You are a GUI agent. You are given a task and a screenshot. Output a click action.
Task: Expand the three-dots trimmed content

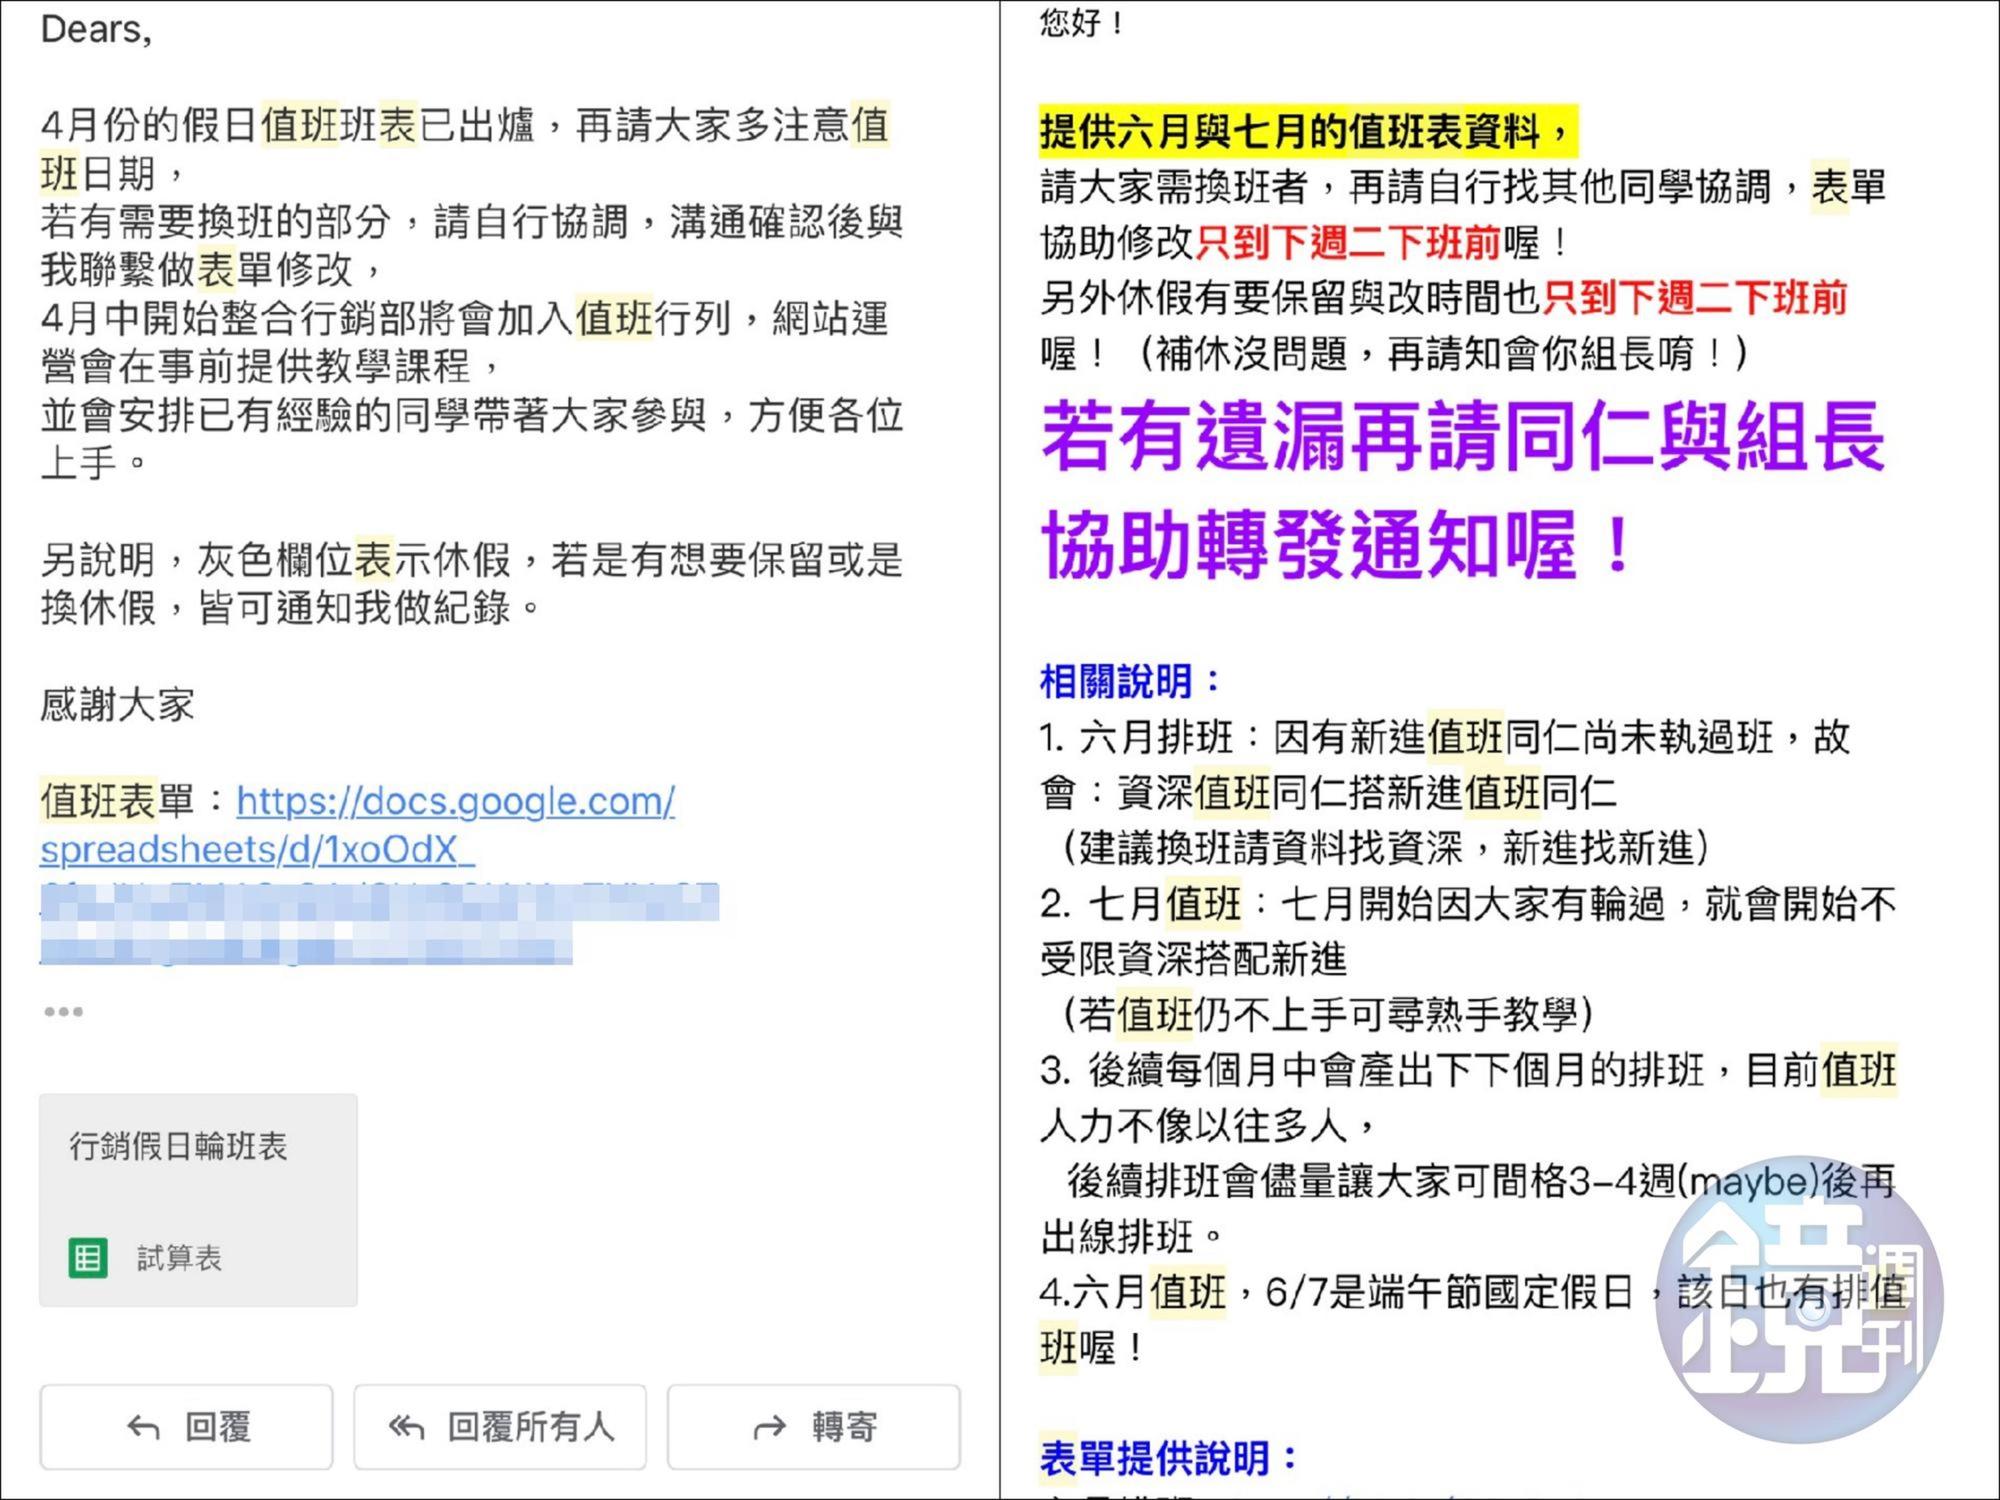pyautogui.click(x=63, y=1012)
